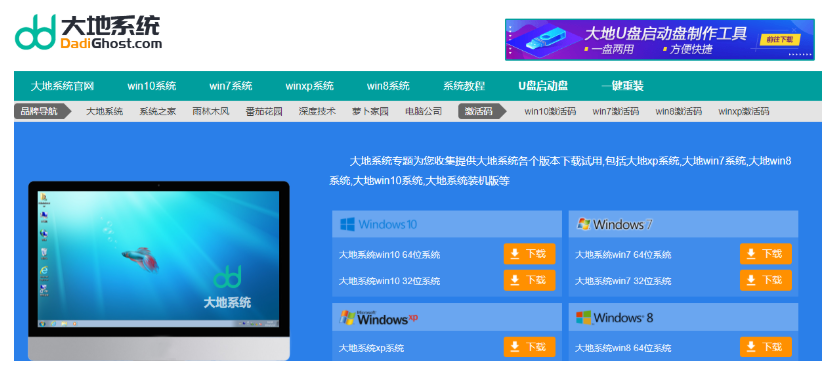Open the 大地系统官网 menu item
This screenshot has width=839, height=373.
[x=63, y=86]
